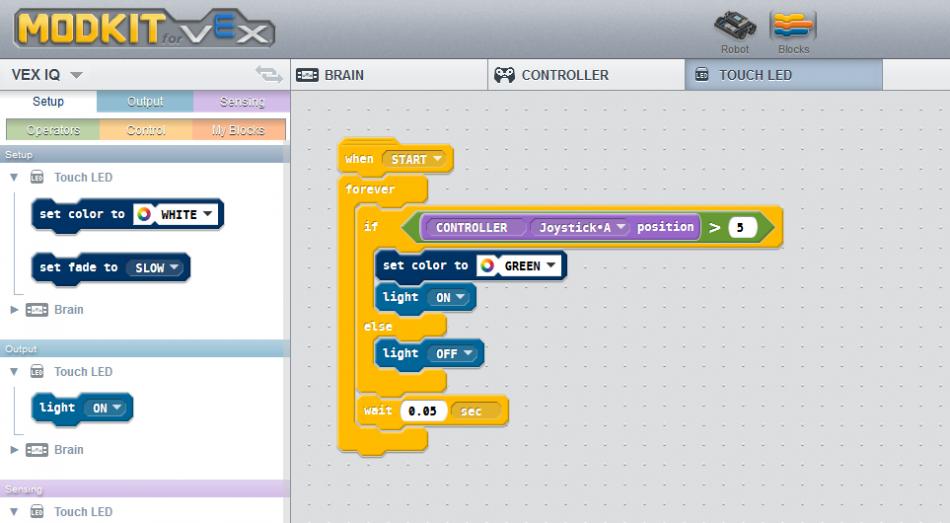950x523 pixels.
Task: Open the Sensing category tab
Action: [x=241, y=101]
